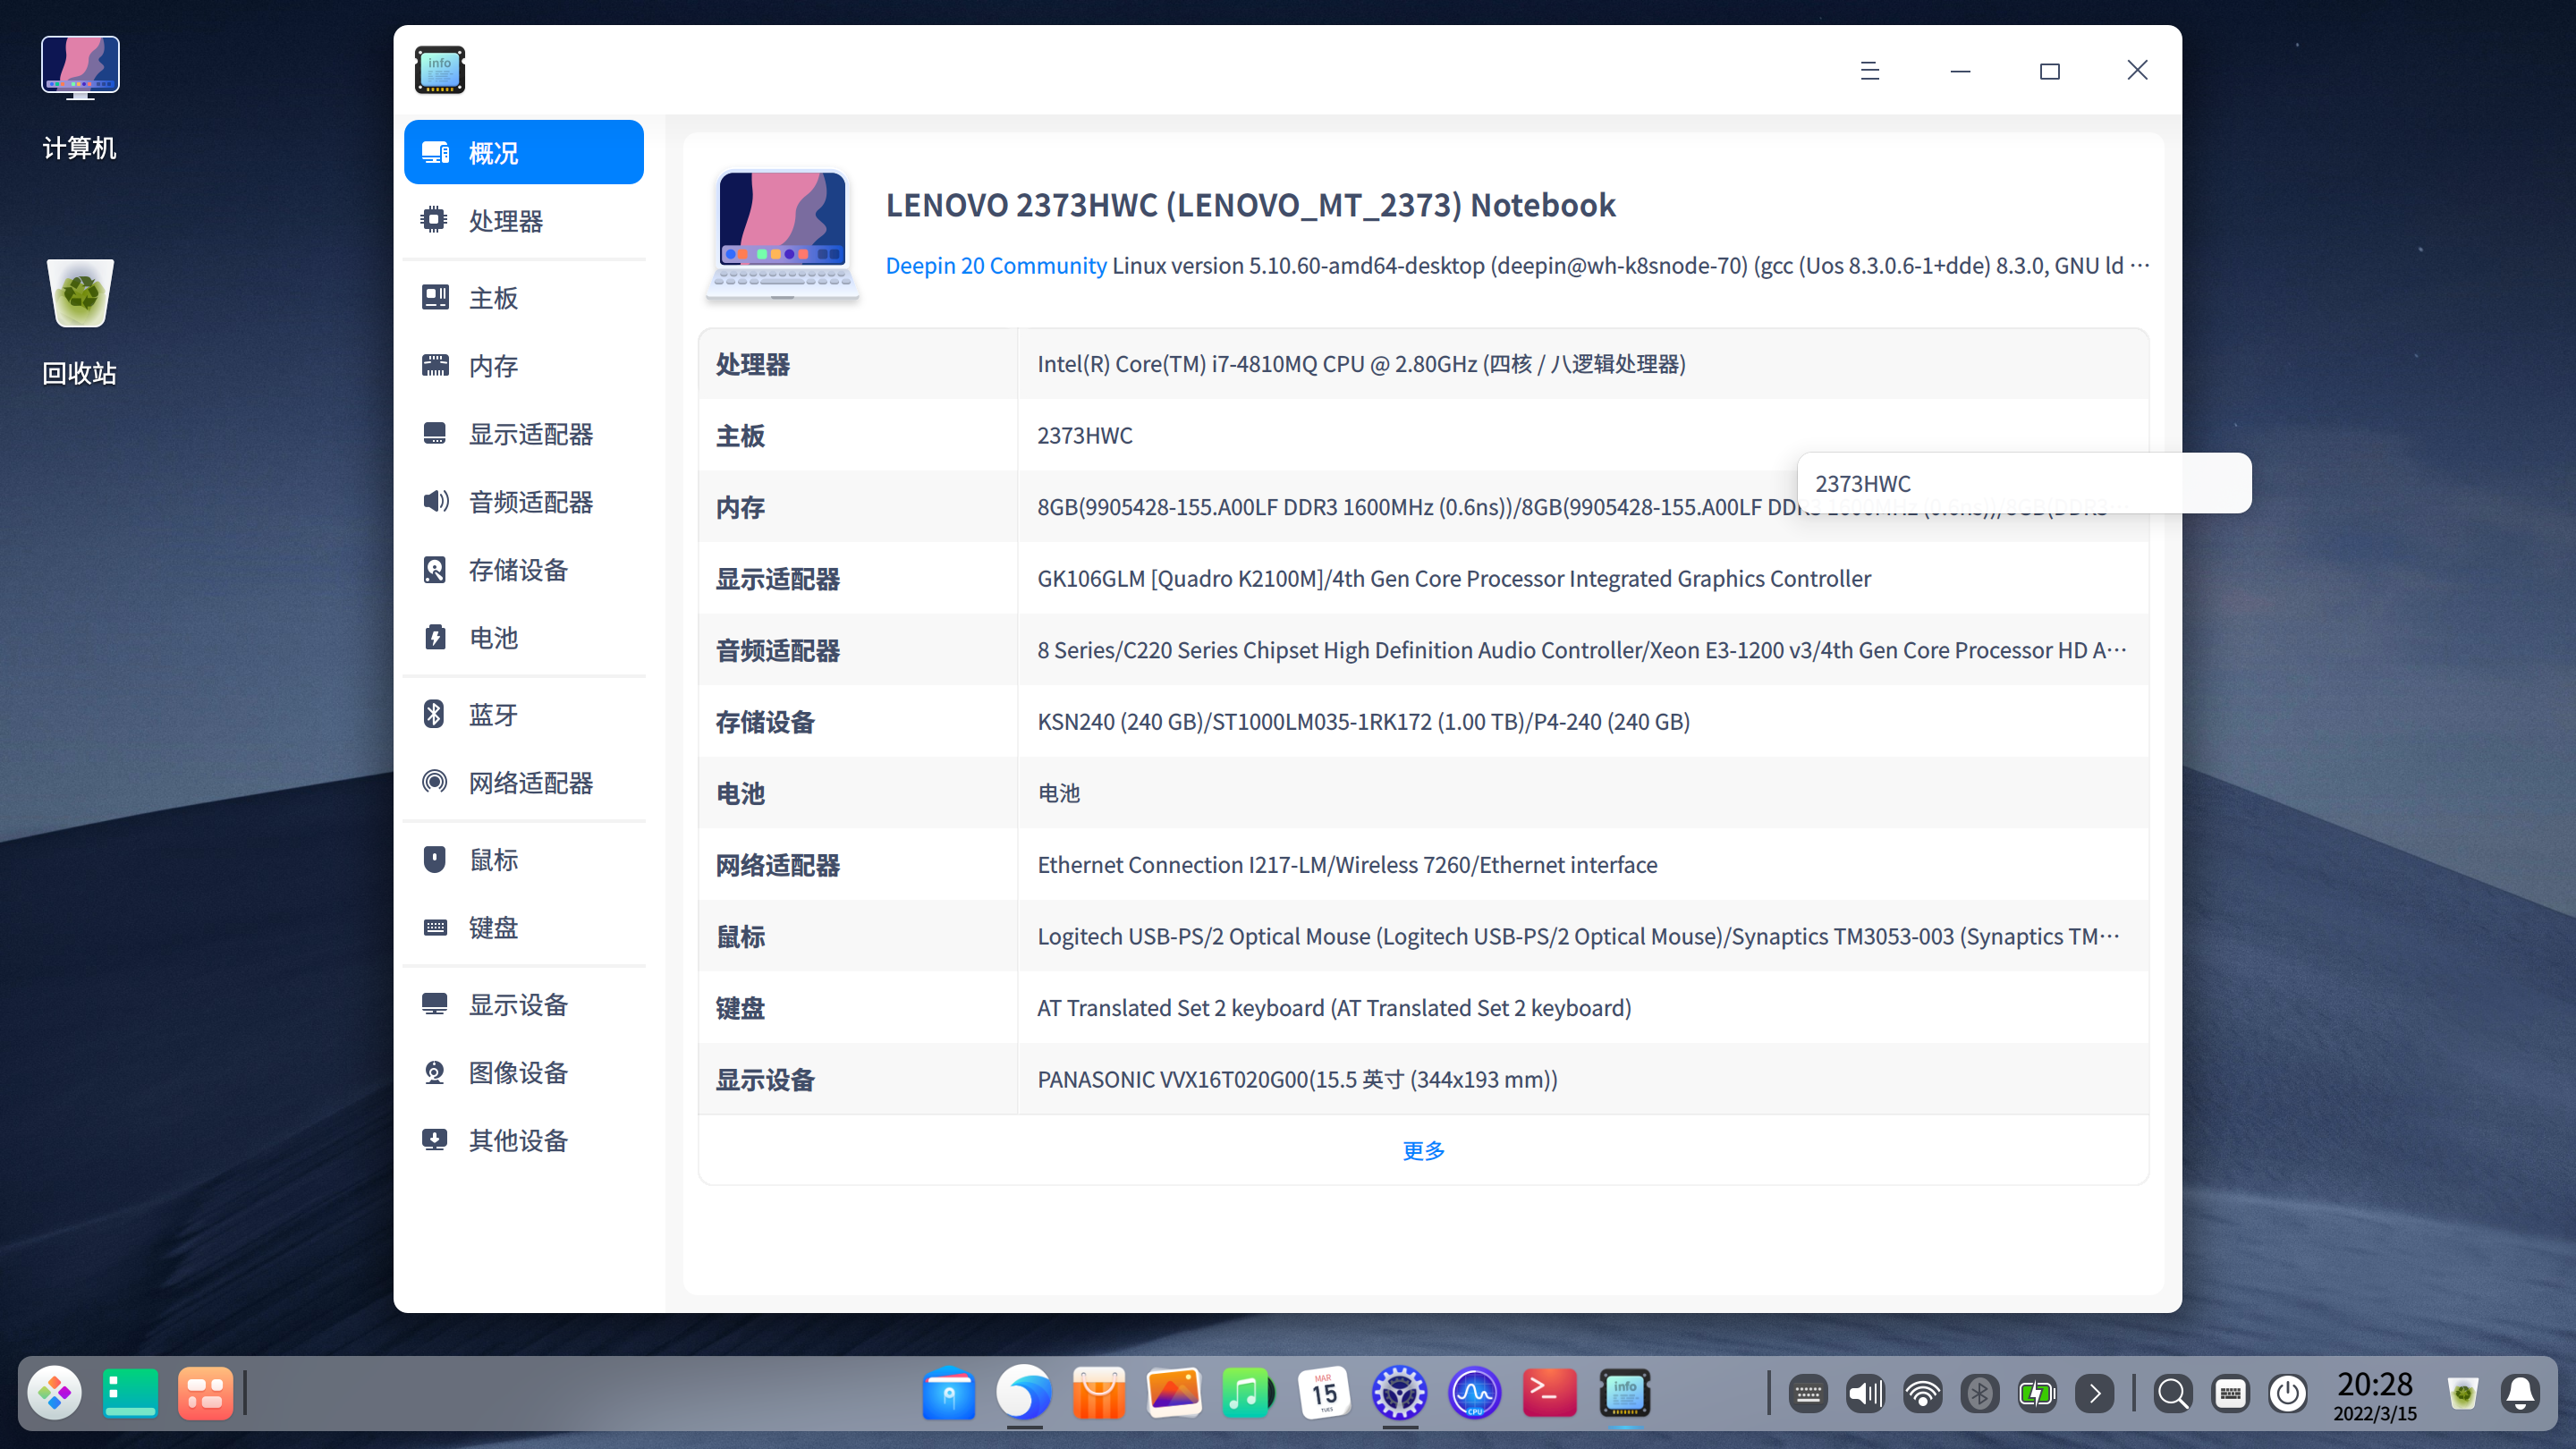The image size is (2576, 1449).
Task: Click the Bluetooth icon in system tray
Action: click(1981, 1392)
